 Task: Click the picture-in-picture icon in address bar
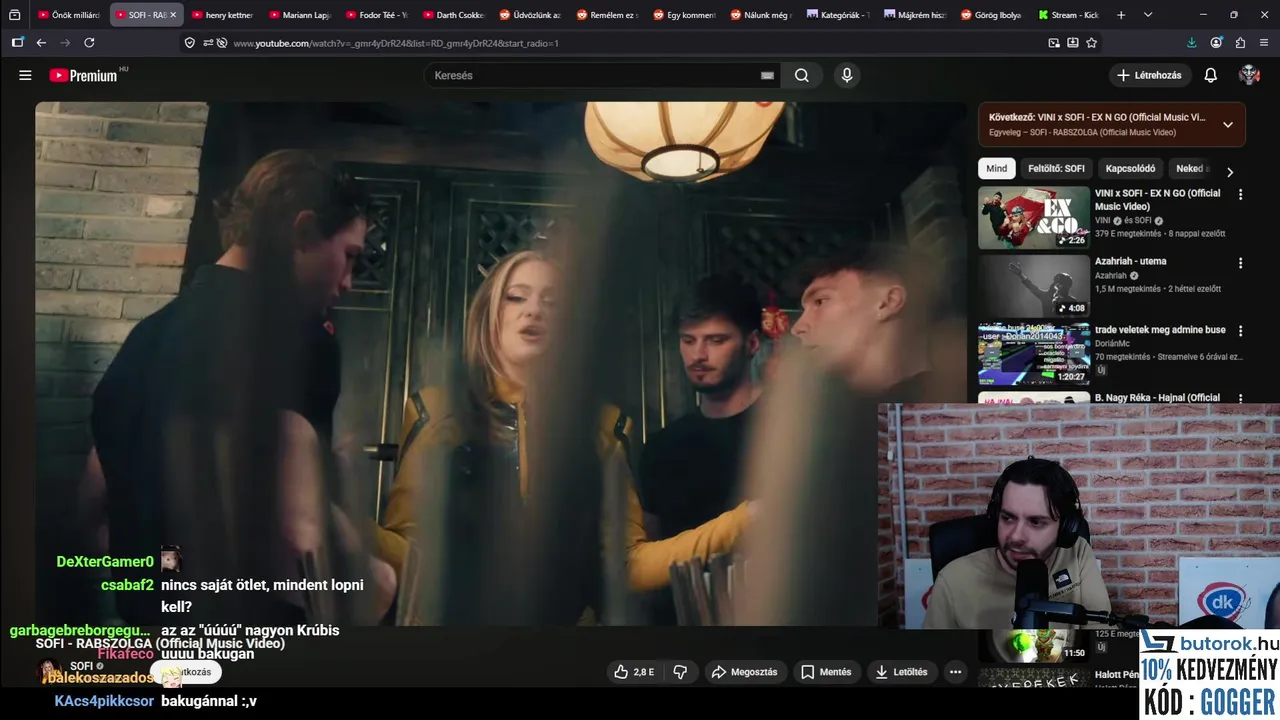tap(1054, 43)
